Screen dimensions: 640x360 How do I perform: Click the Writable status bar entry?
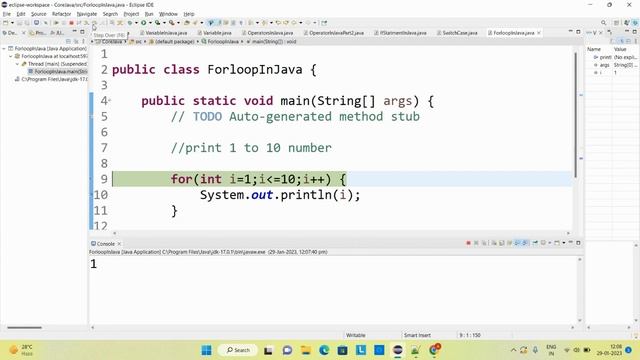coord(356,335)
